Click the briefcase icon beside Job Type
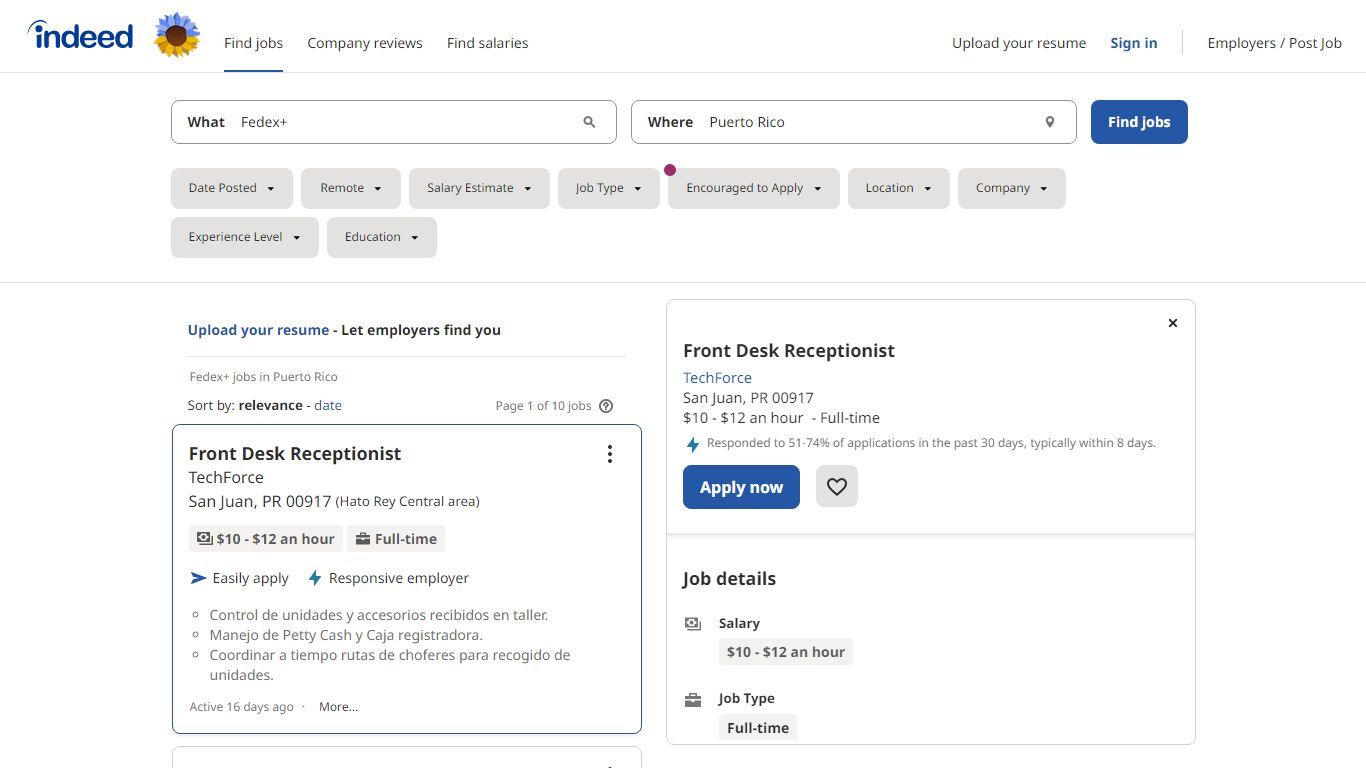 click(x=693, y=700)
